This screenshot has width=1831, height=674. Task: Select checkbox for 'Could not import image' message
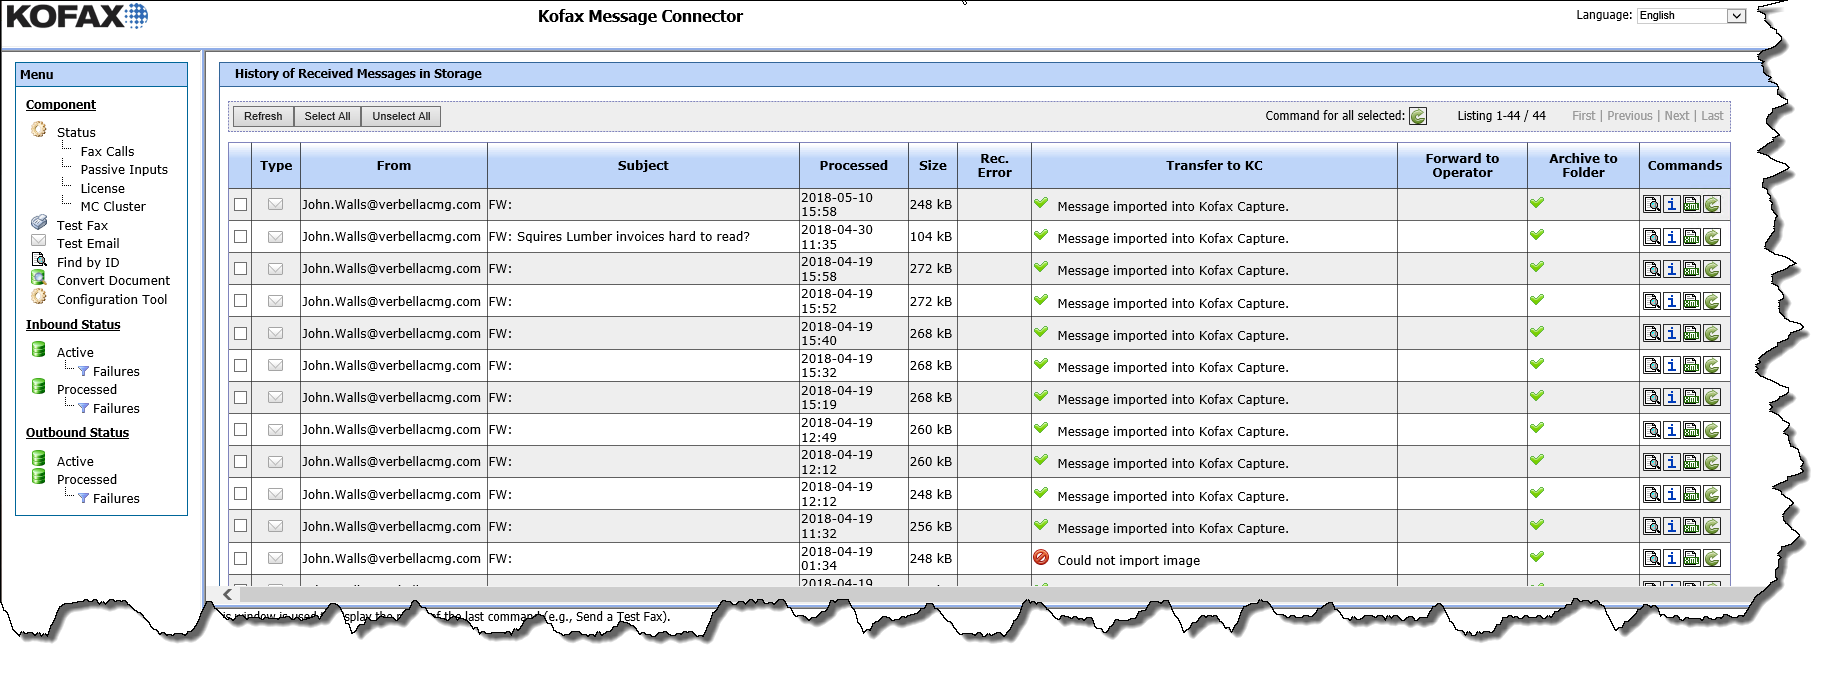click(x=240, y=558)
